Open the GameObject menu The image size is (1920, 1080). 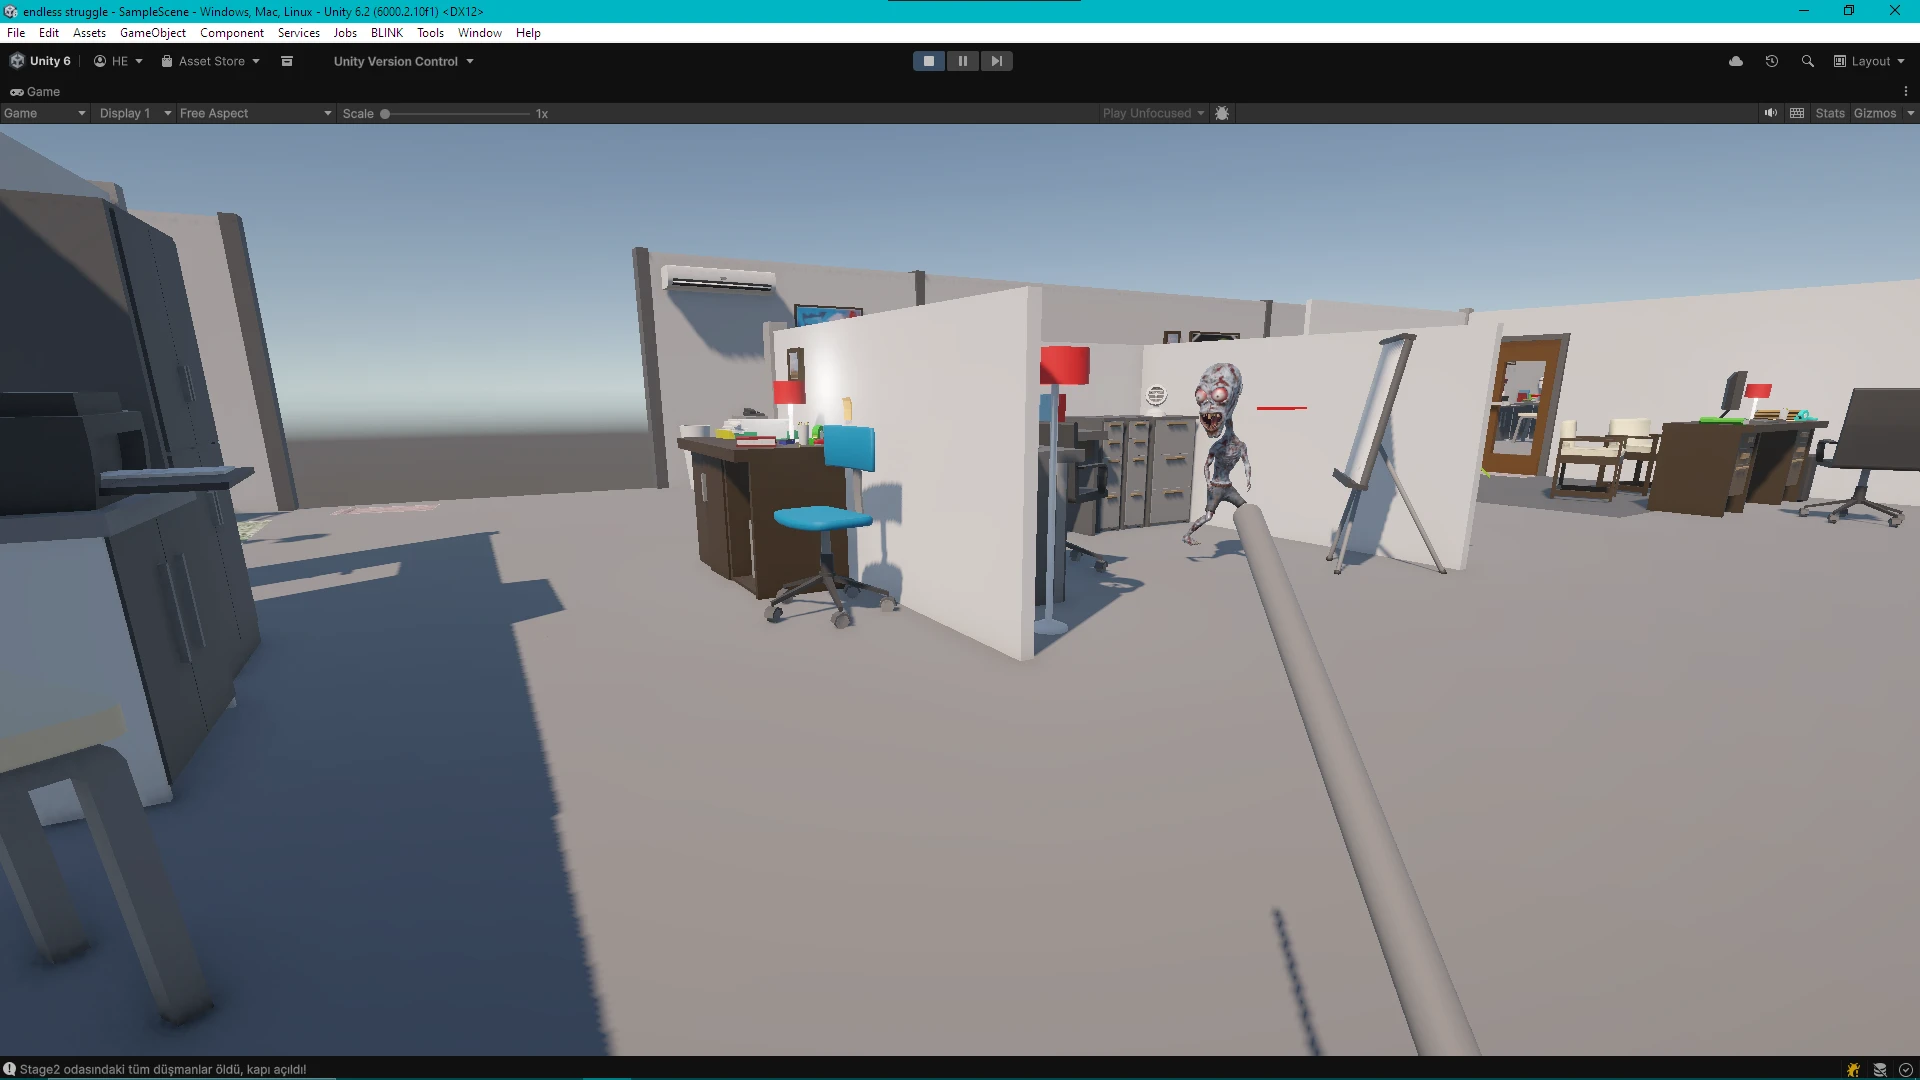[x=152, y=33]
